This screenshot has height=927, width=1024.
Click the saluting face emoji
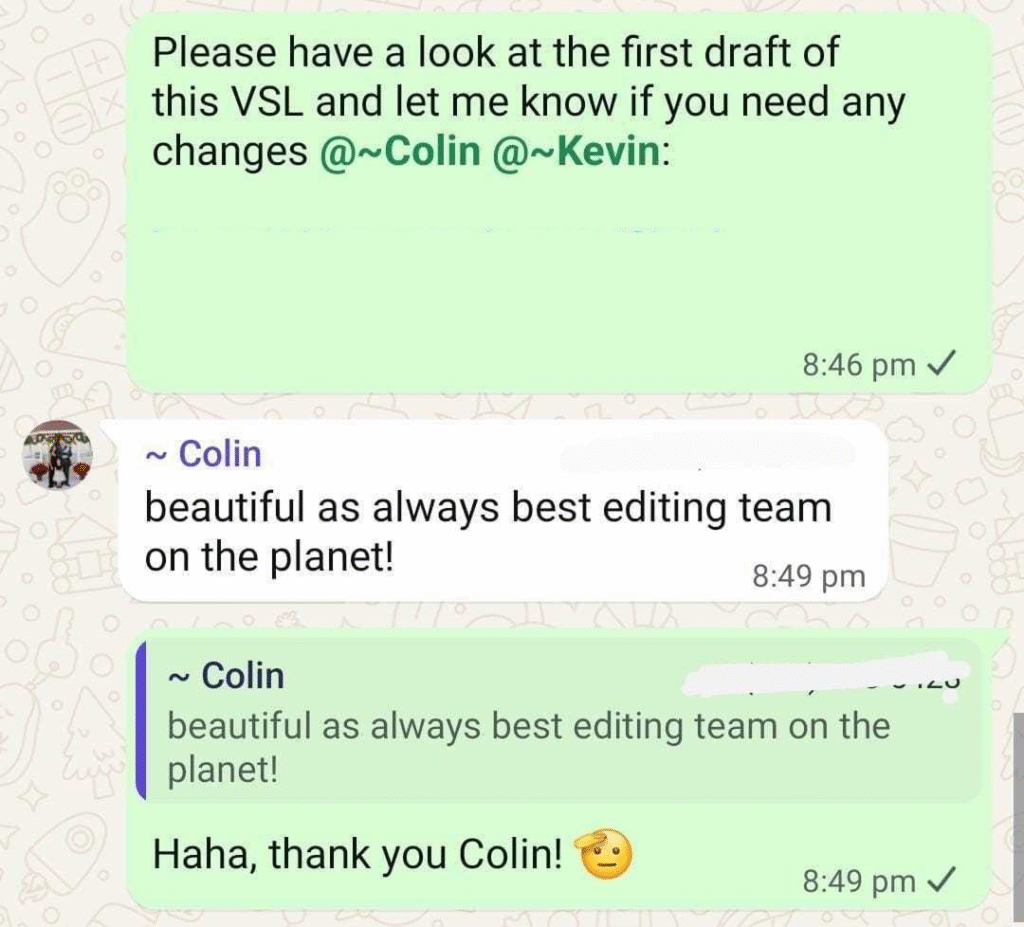(x=603, y=854)
